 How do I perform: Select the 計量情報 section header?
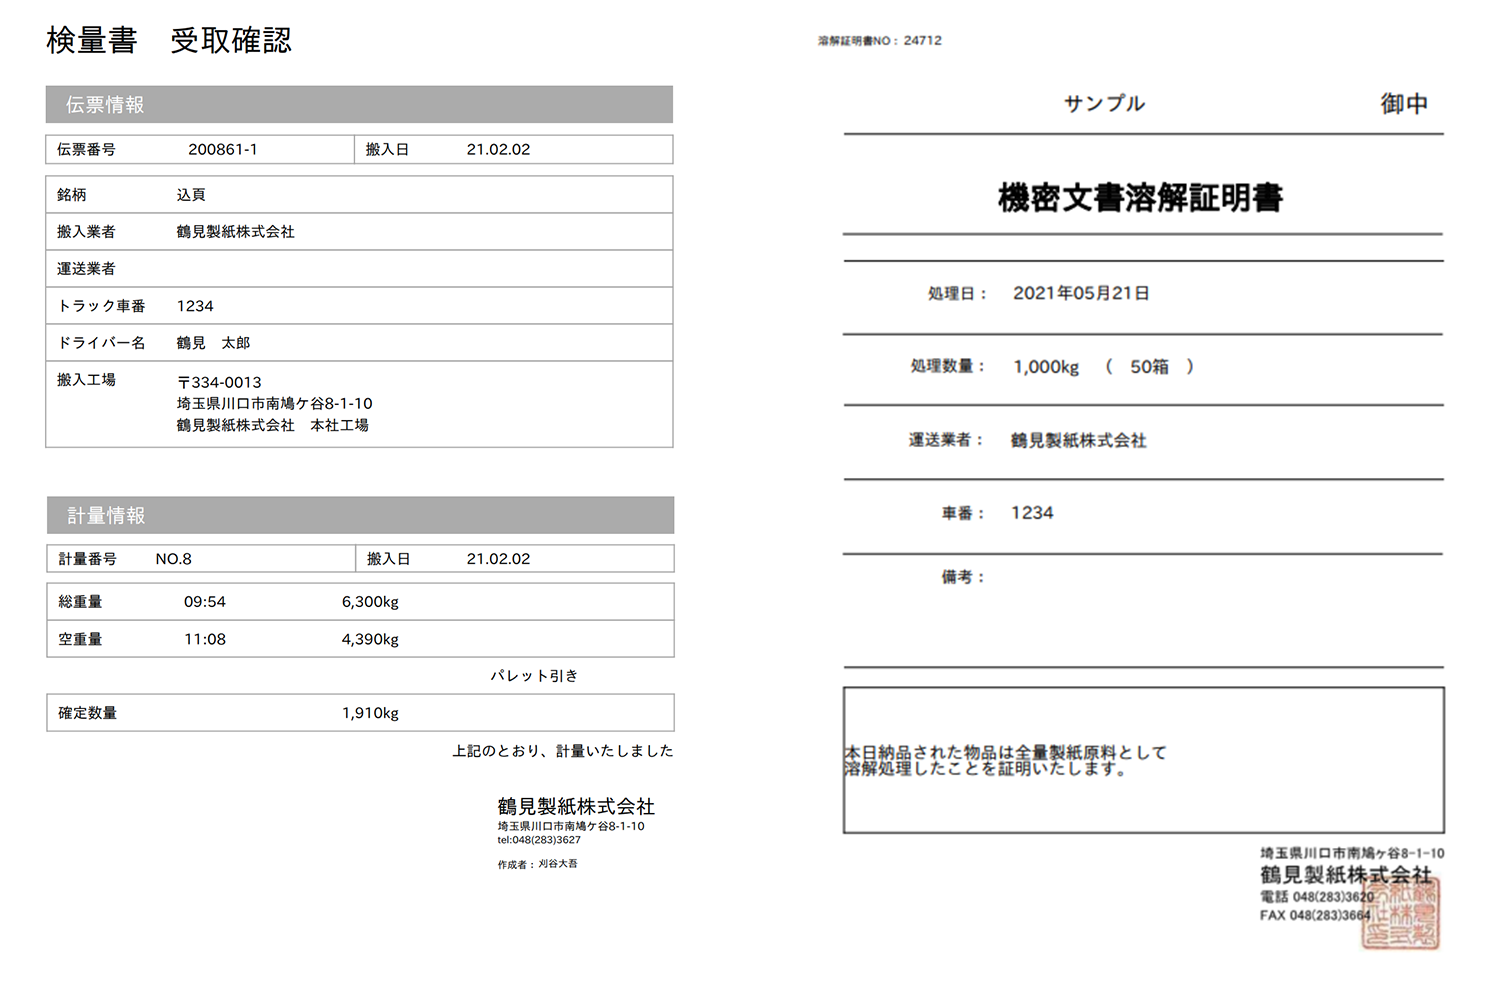[104, 515]
